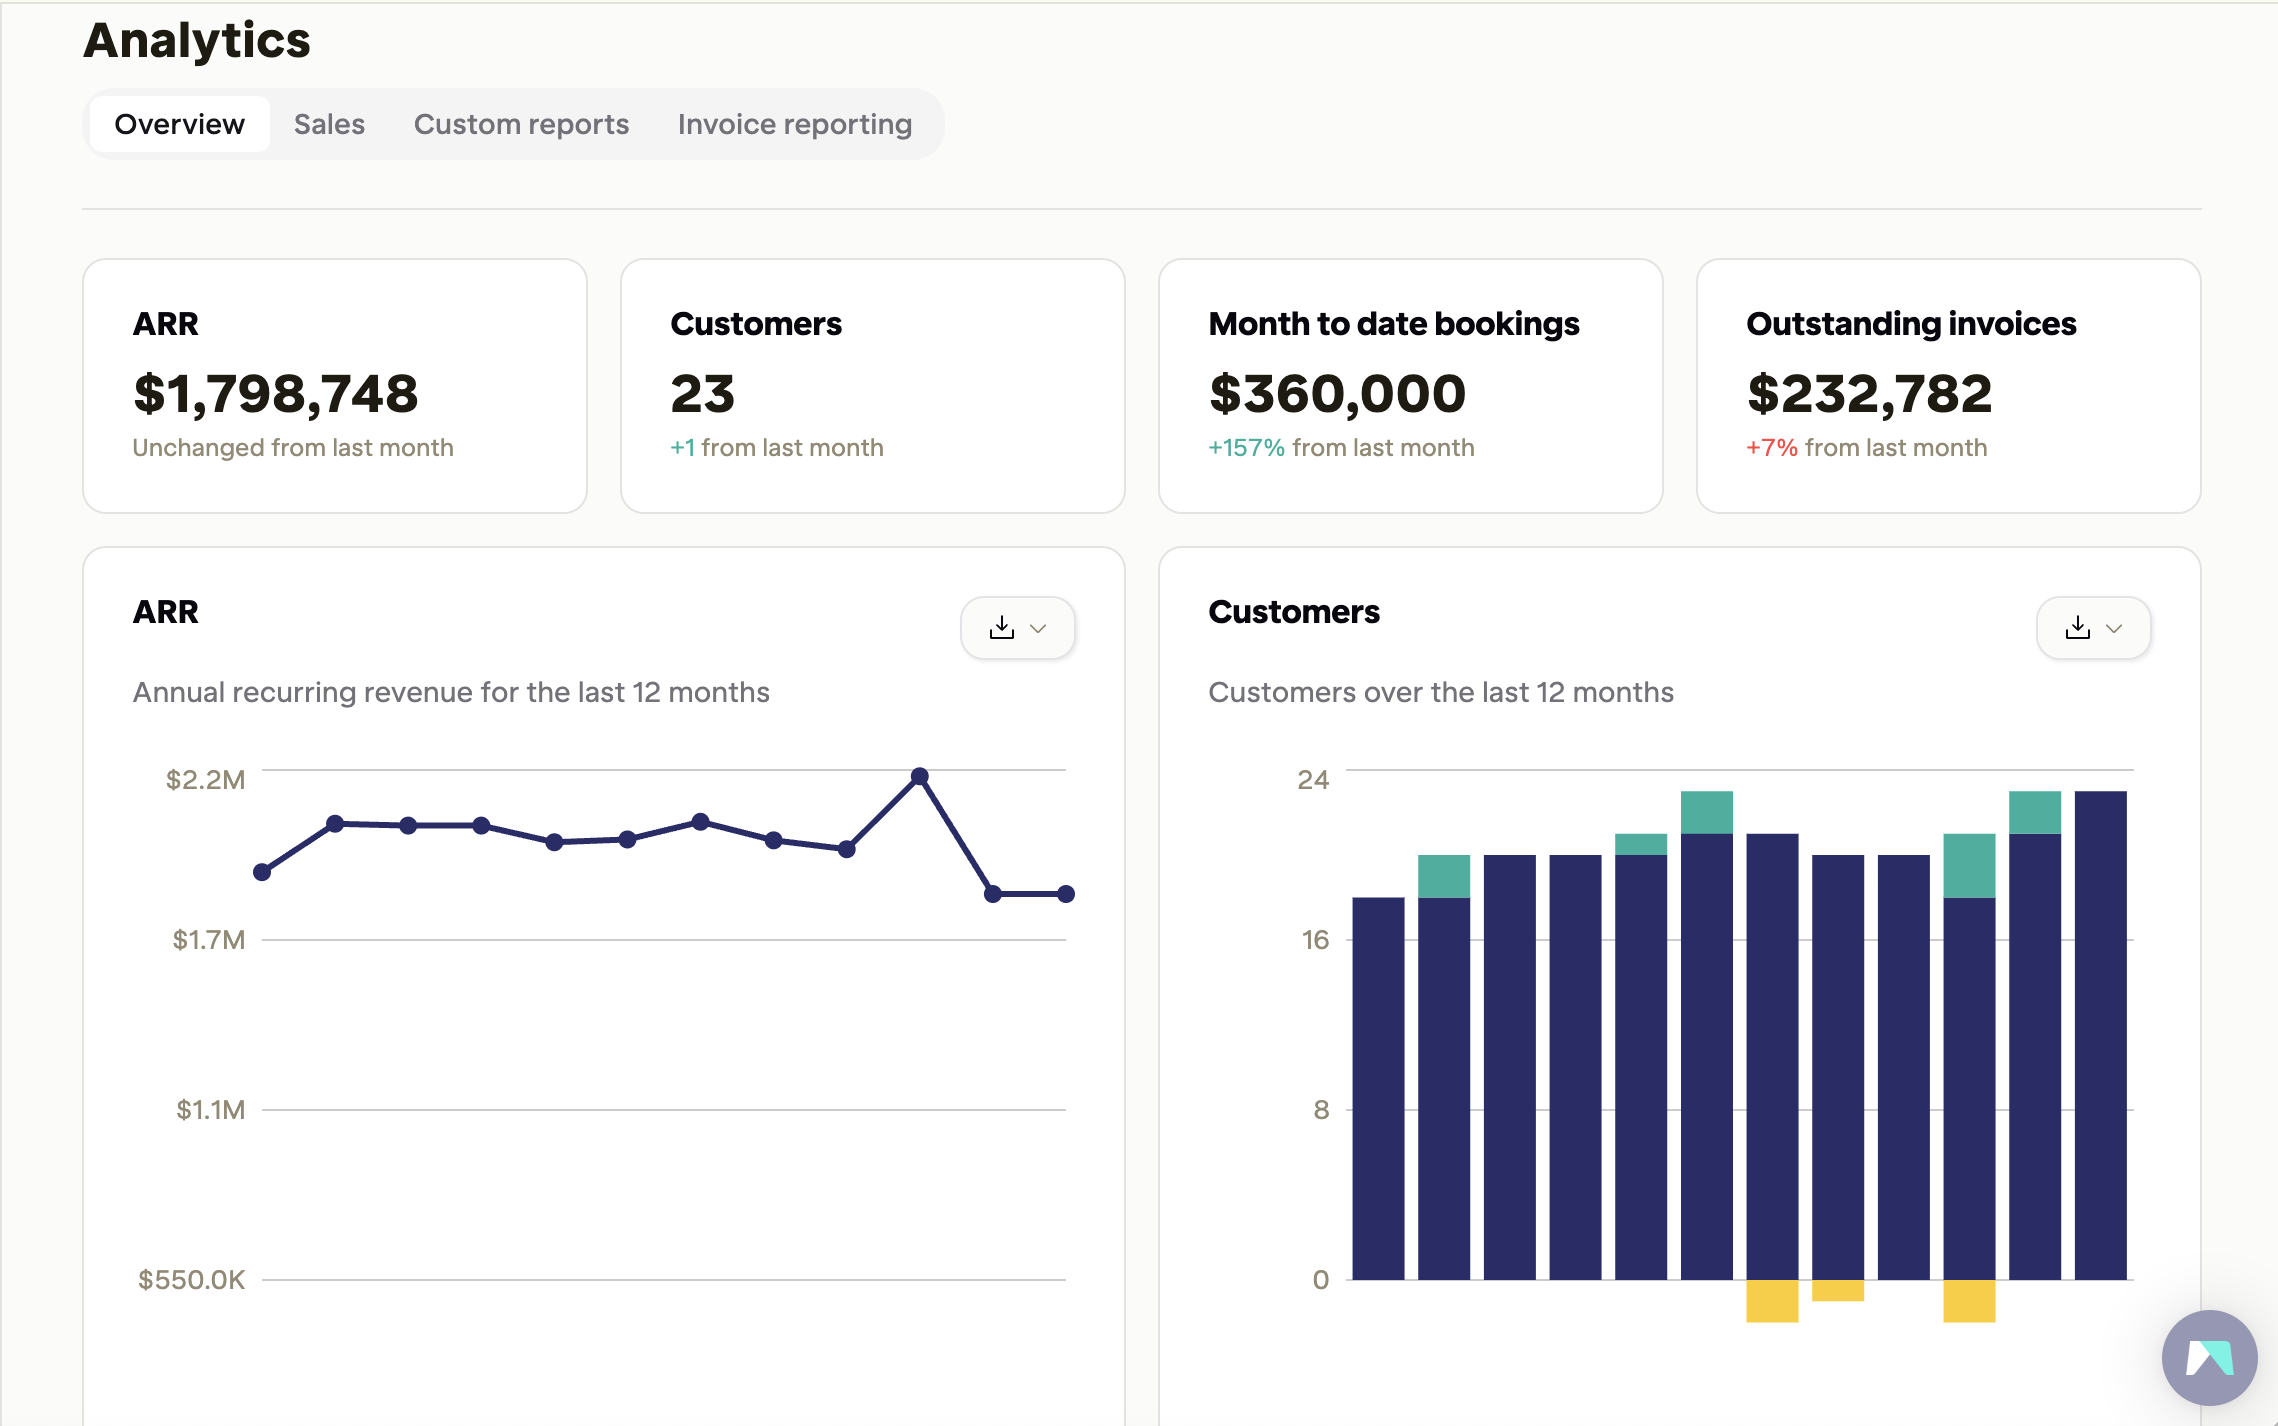Click the ARR chart download icon
The height and width of the screenshot is (1426, 2278).
[x=1001, y=628]
